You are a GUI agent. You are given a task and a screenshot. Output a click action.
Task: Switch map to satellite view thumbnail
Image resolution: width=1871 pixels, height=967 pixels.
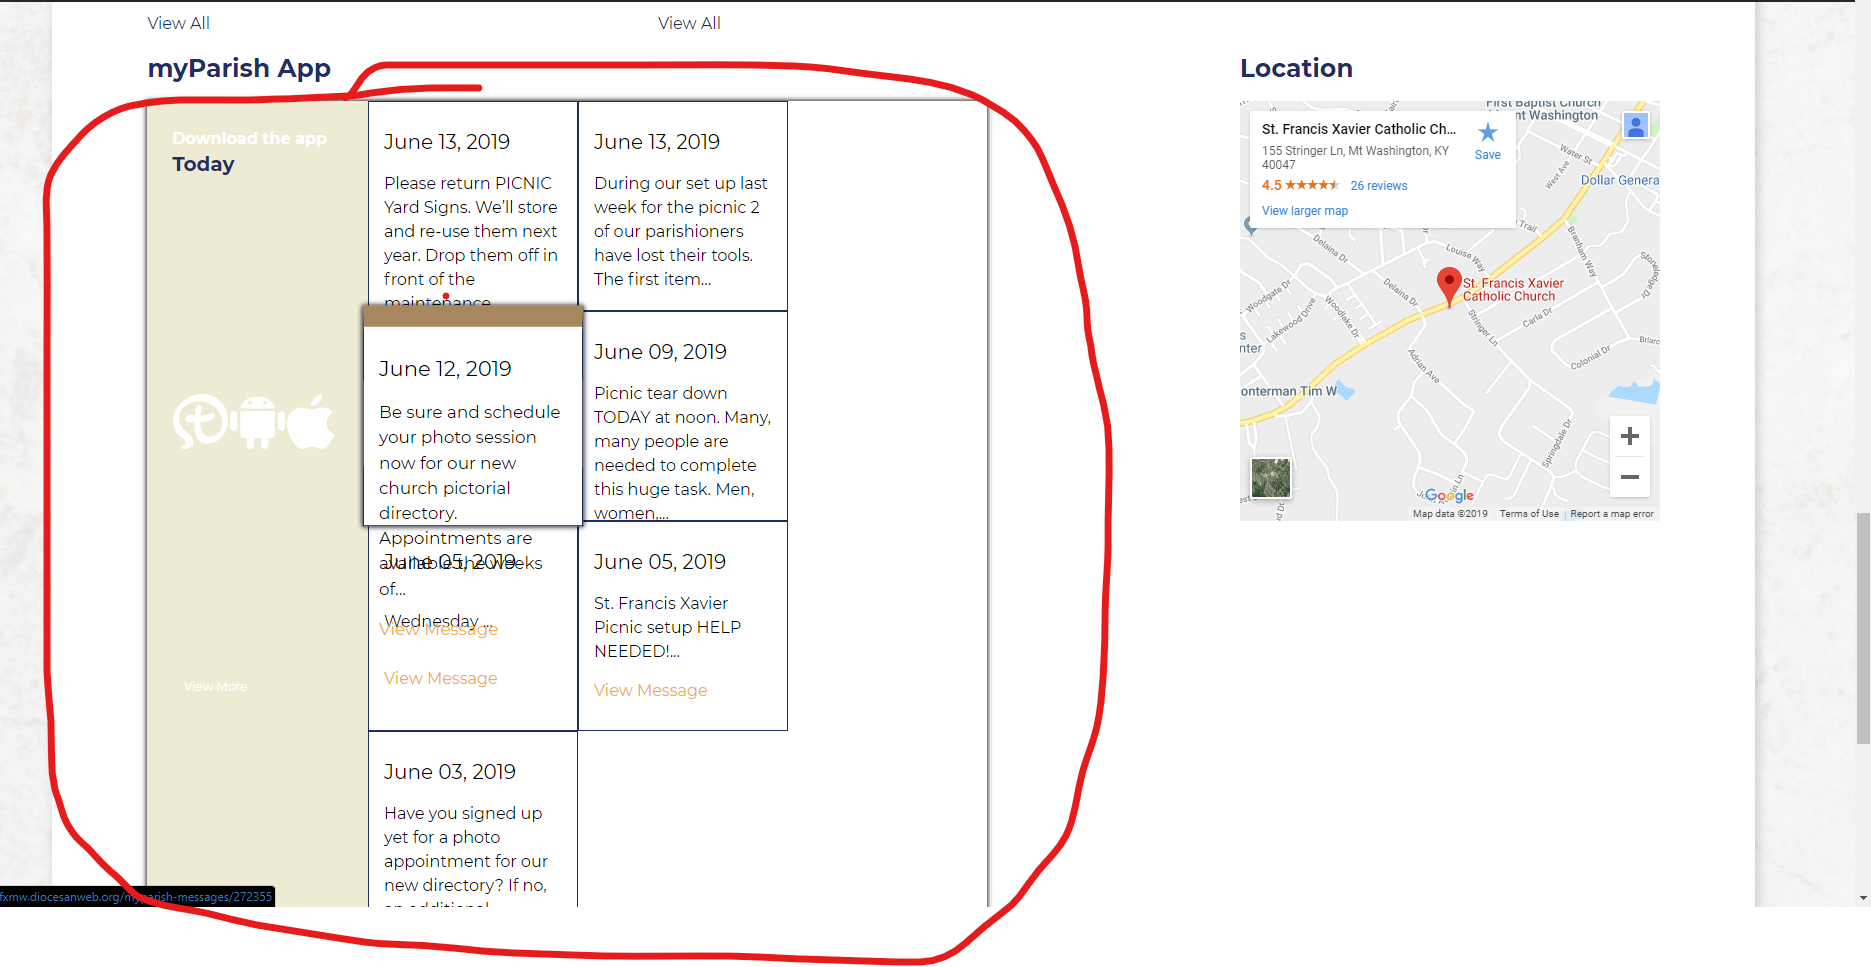pos(1270,478)
